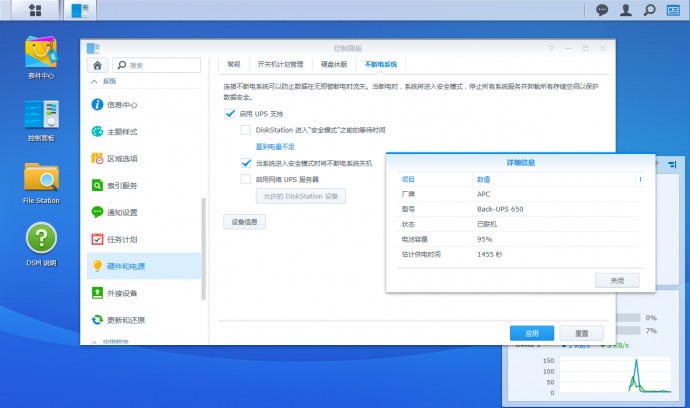Click Device Information (设备信息) button
This screenshot has width=690, height=408.
pos(244,222)
